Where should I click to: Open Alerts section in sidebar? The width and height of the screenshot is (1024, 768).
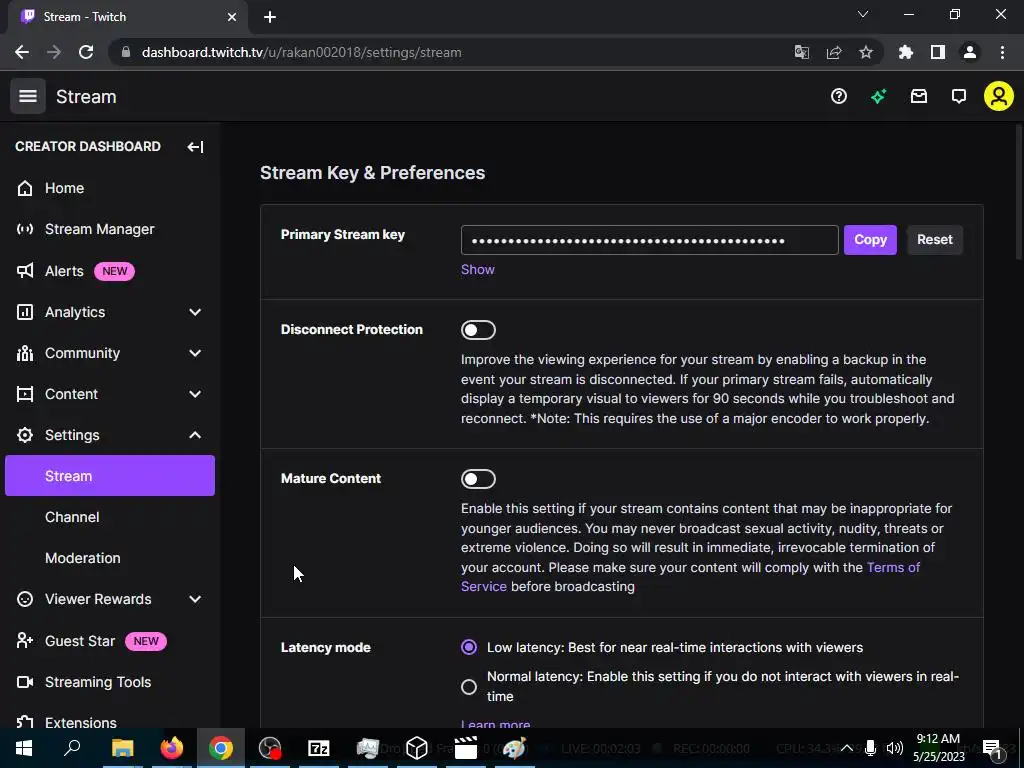[x=64, y=271]
